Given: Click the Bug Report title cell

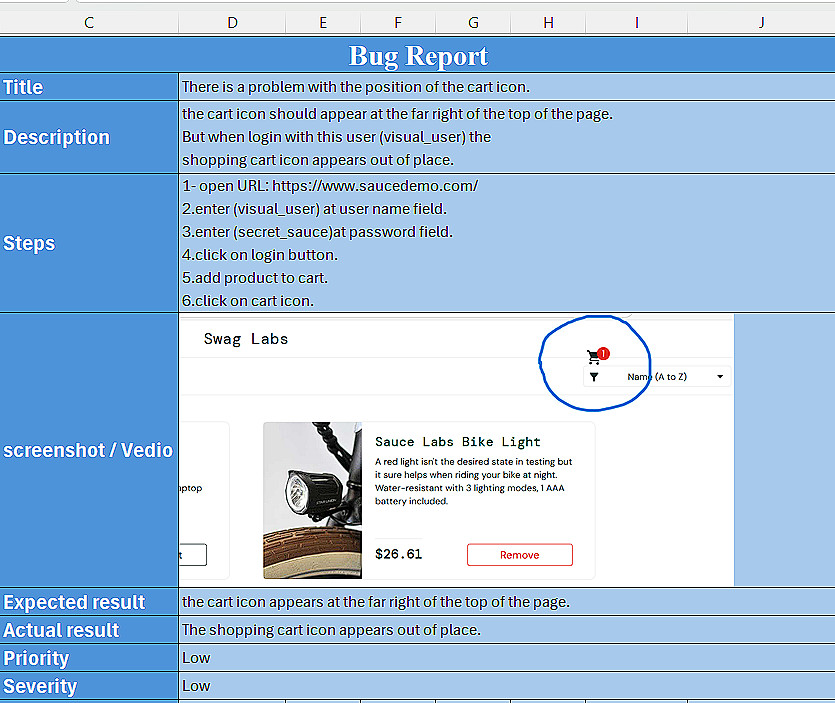Looking at the screenshot, I should (418, 56).
